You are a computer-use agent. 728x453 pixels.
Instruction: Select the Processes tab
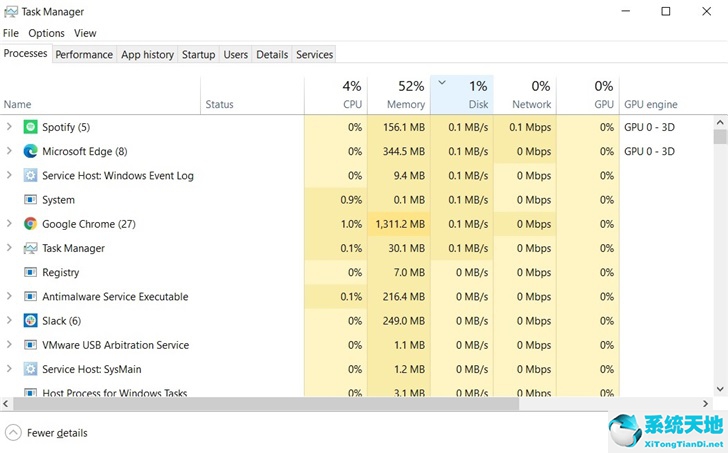[26, 53]
